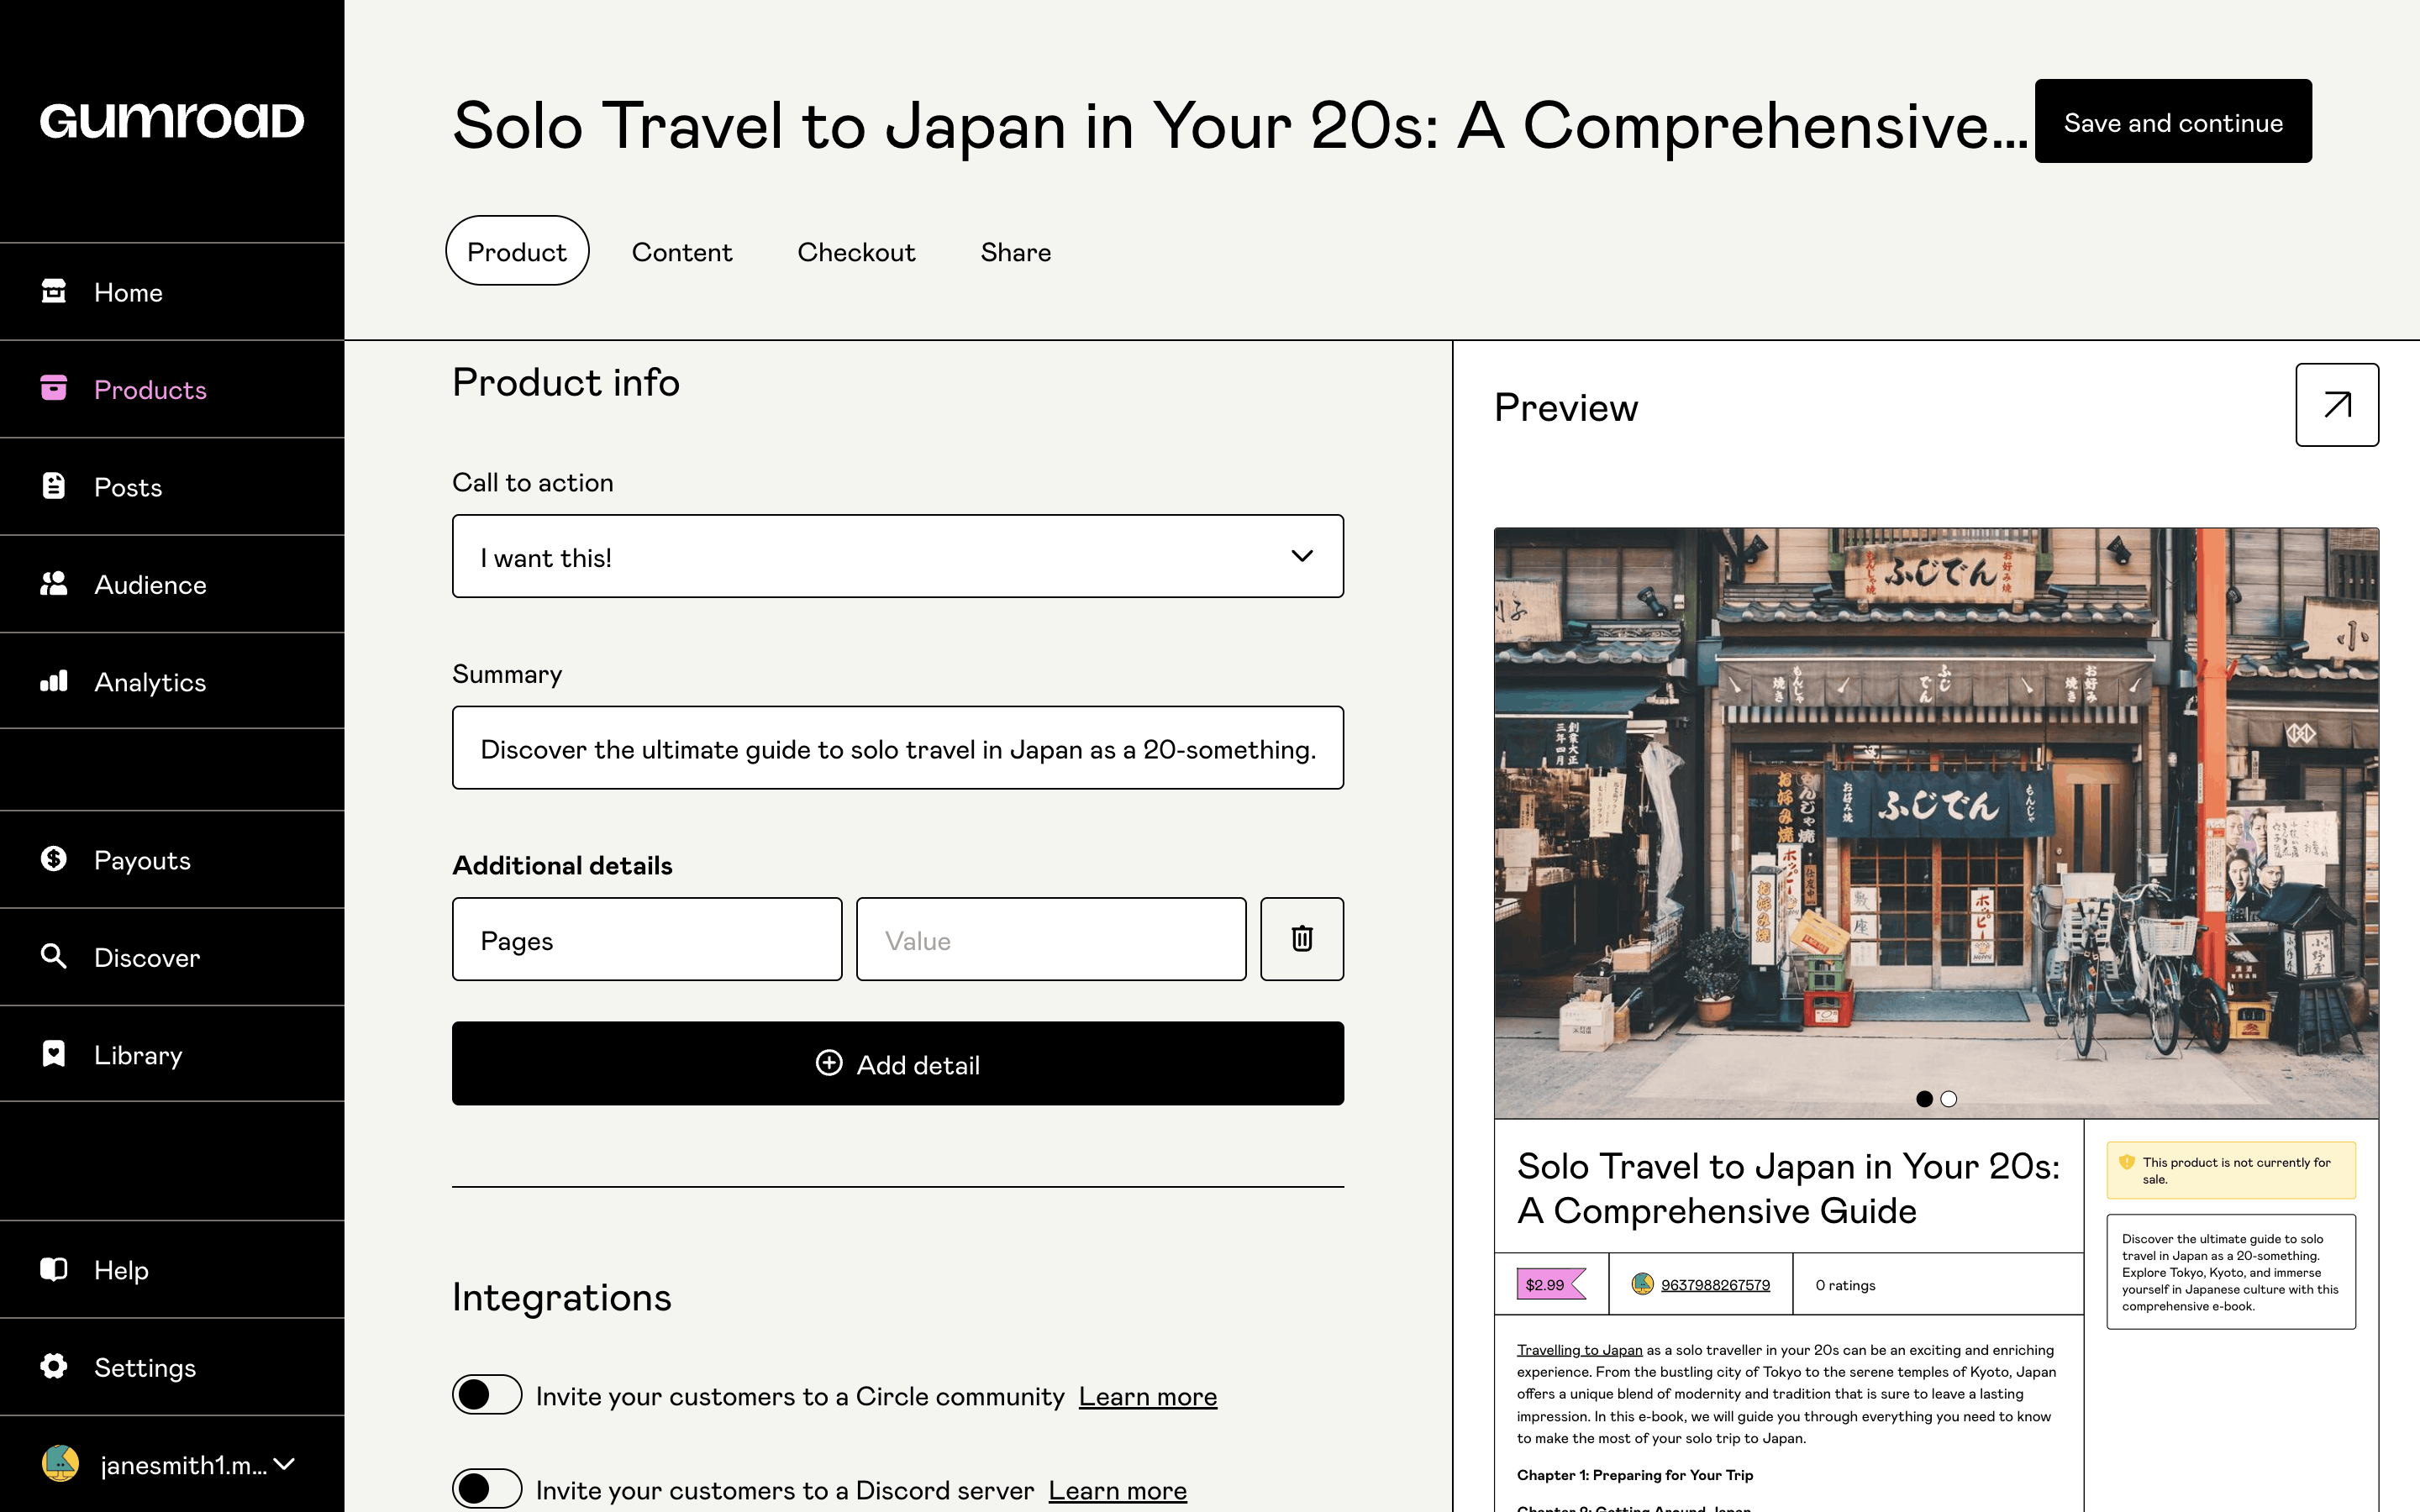
Task: Open Analytics from the sidebar
Action: tap(150, 682)
